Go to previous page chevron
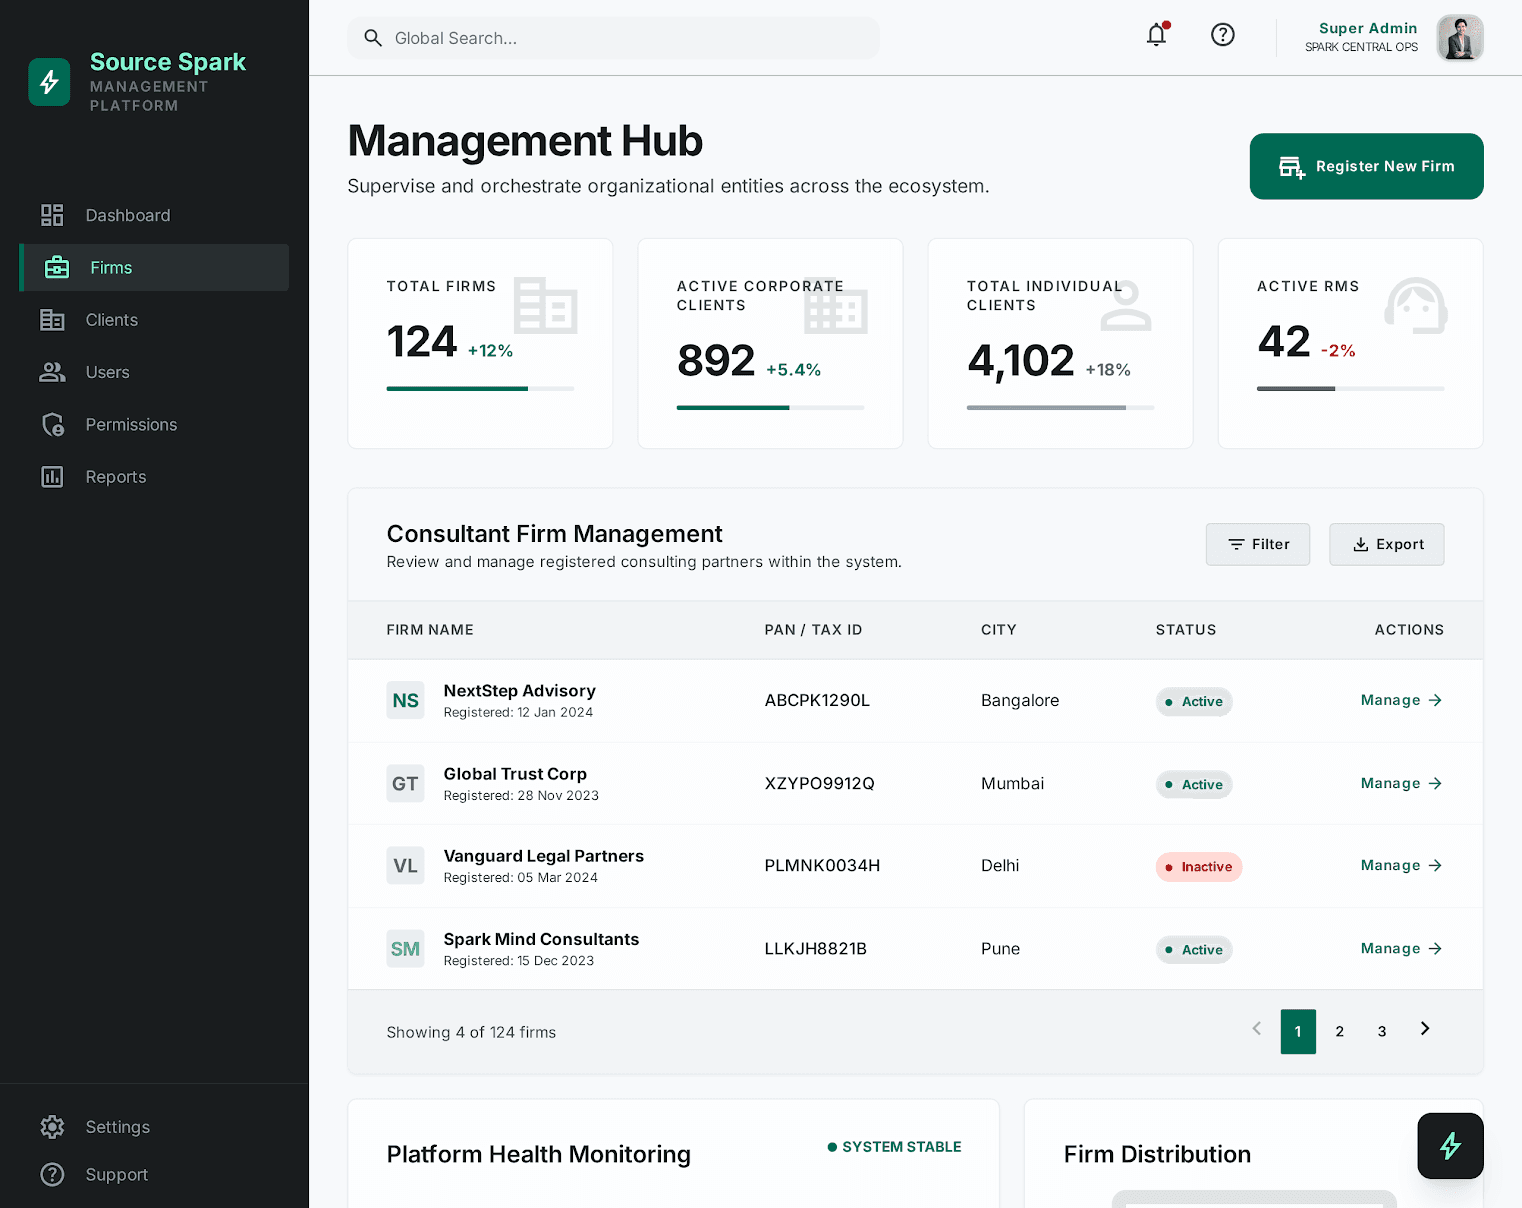This screenshot has width=1522, height=1208. click(x=1256, y=1029)
